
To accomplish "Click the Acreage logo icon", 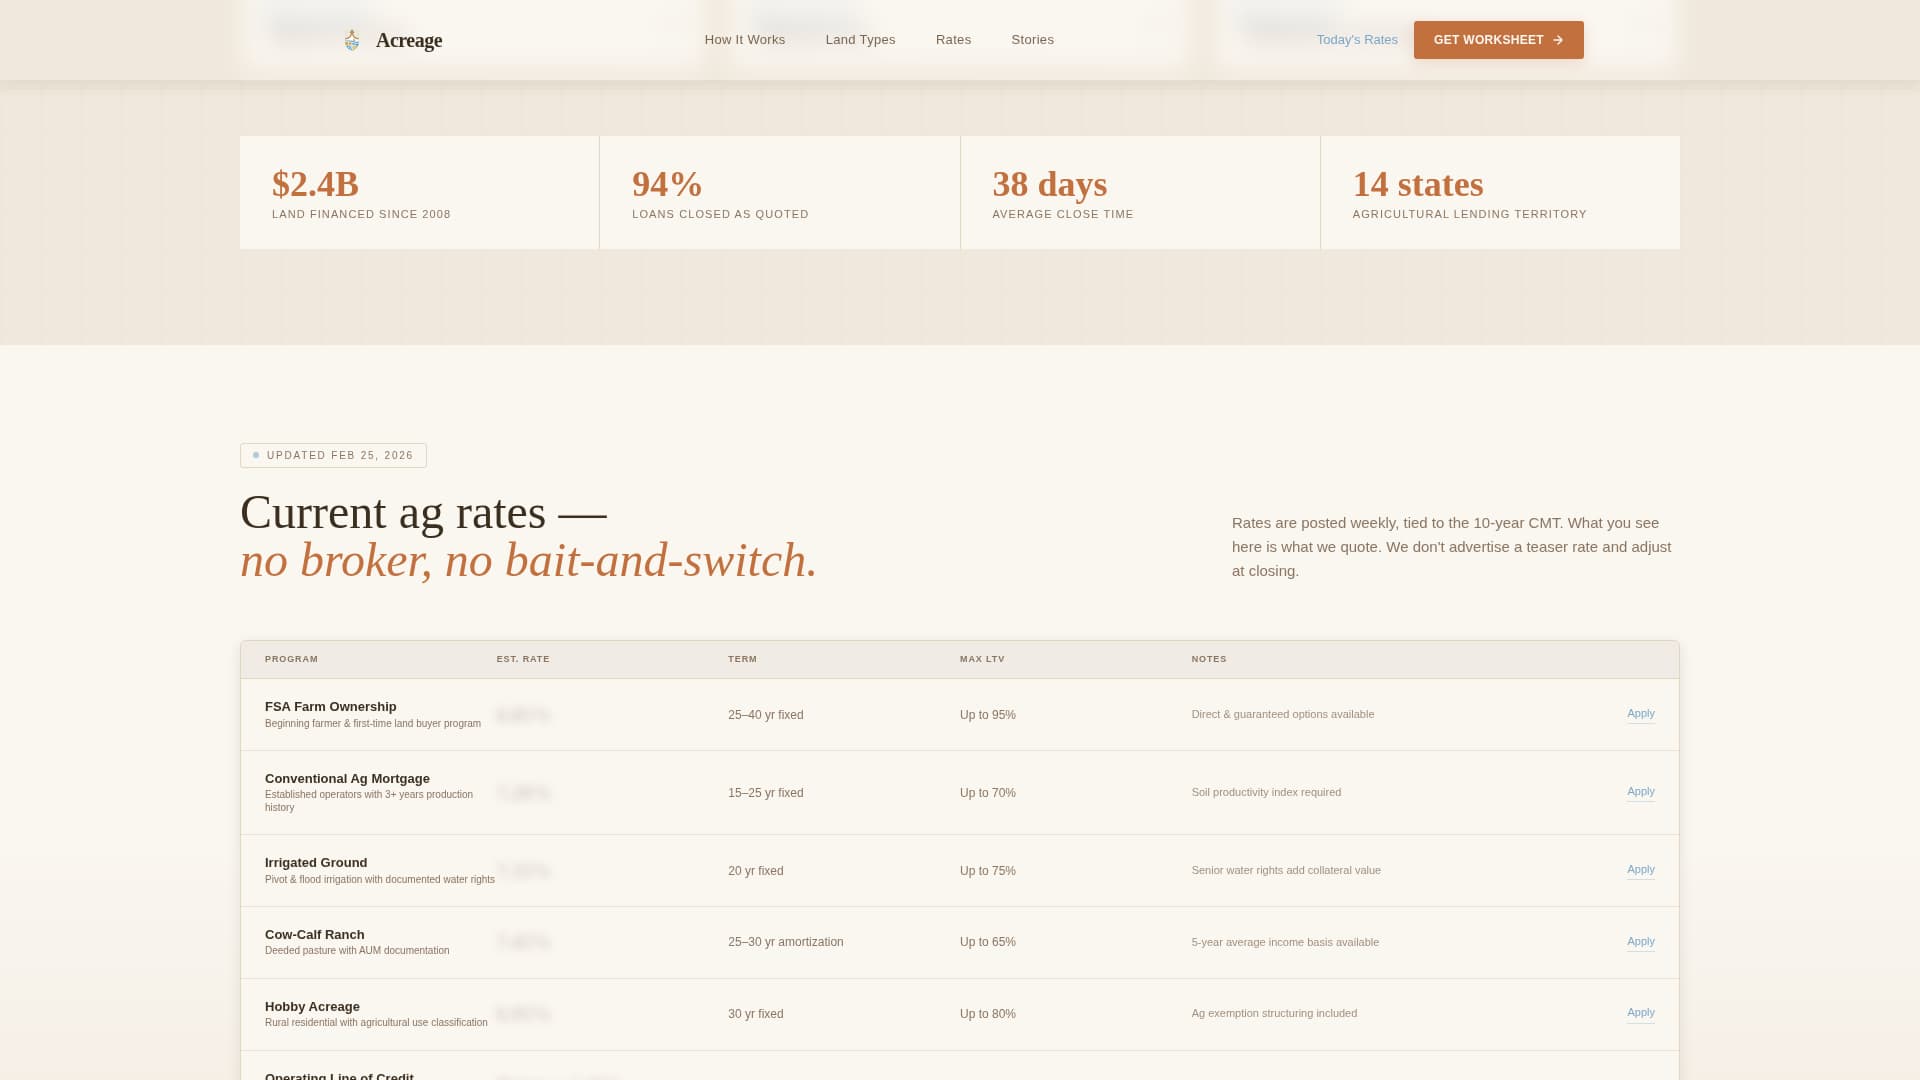I will pyautogui.click(x=352, y=40).
